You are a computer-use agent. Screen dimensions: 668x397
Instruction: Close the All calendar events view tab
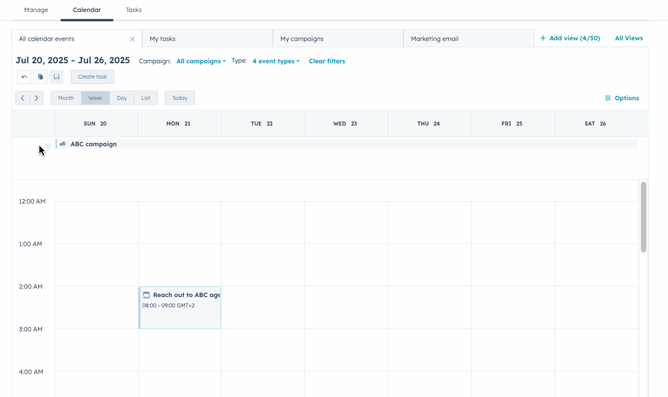coord(132,39)
